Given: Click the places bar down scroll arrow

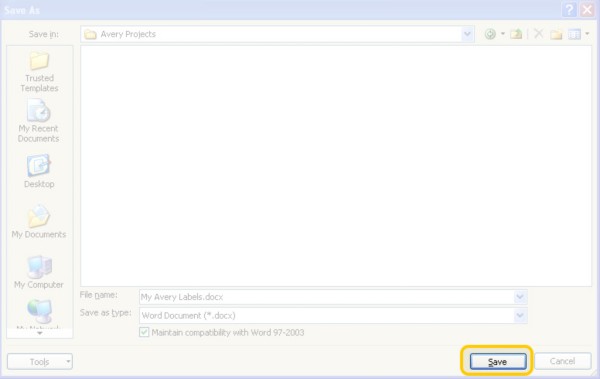Looking at the screenshot, I should [40, 333].
